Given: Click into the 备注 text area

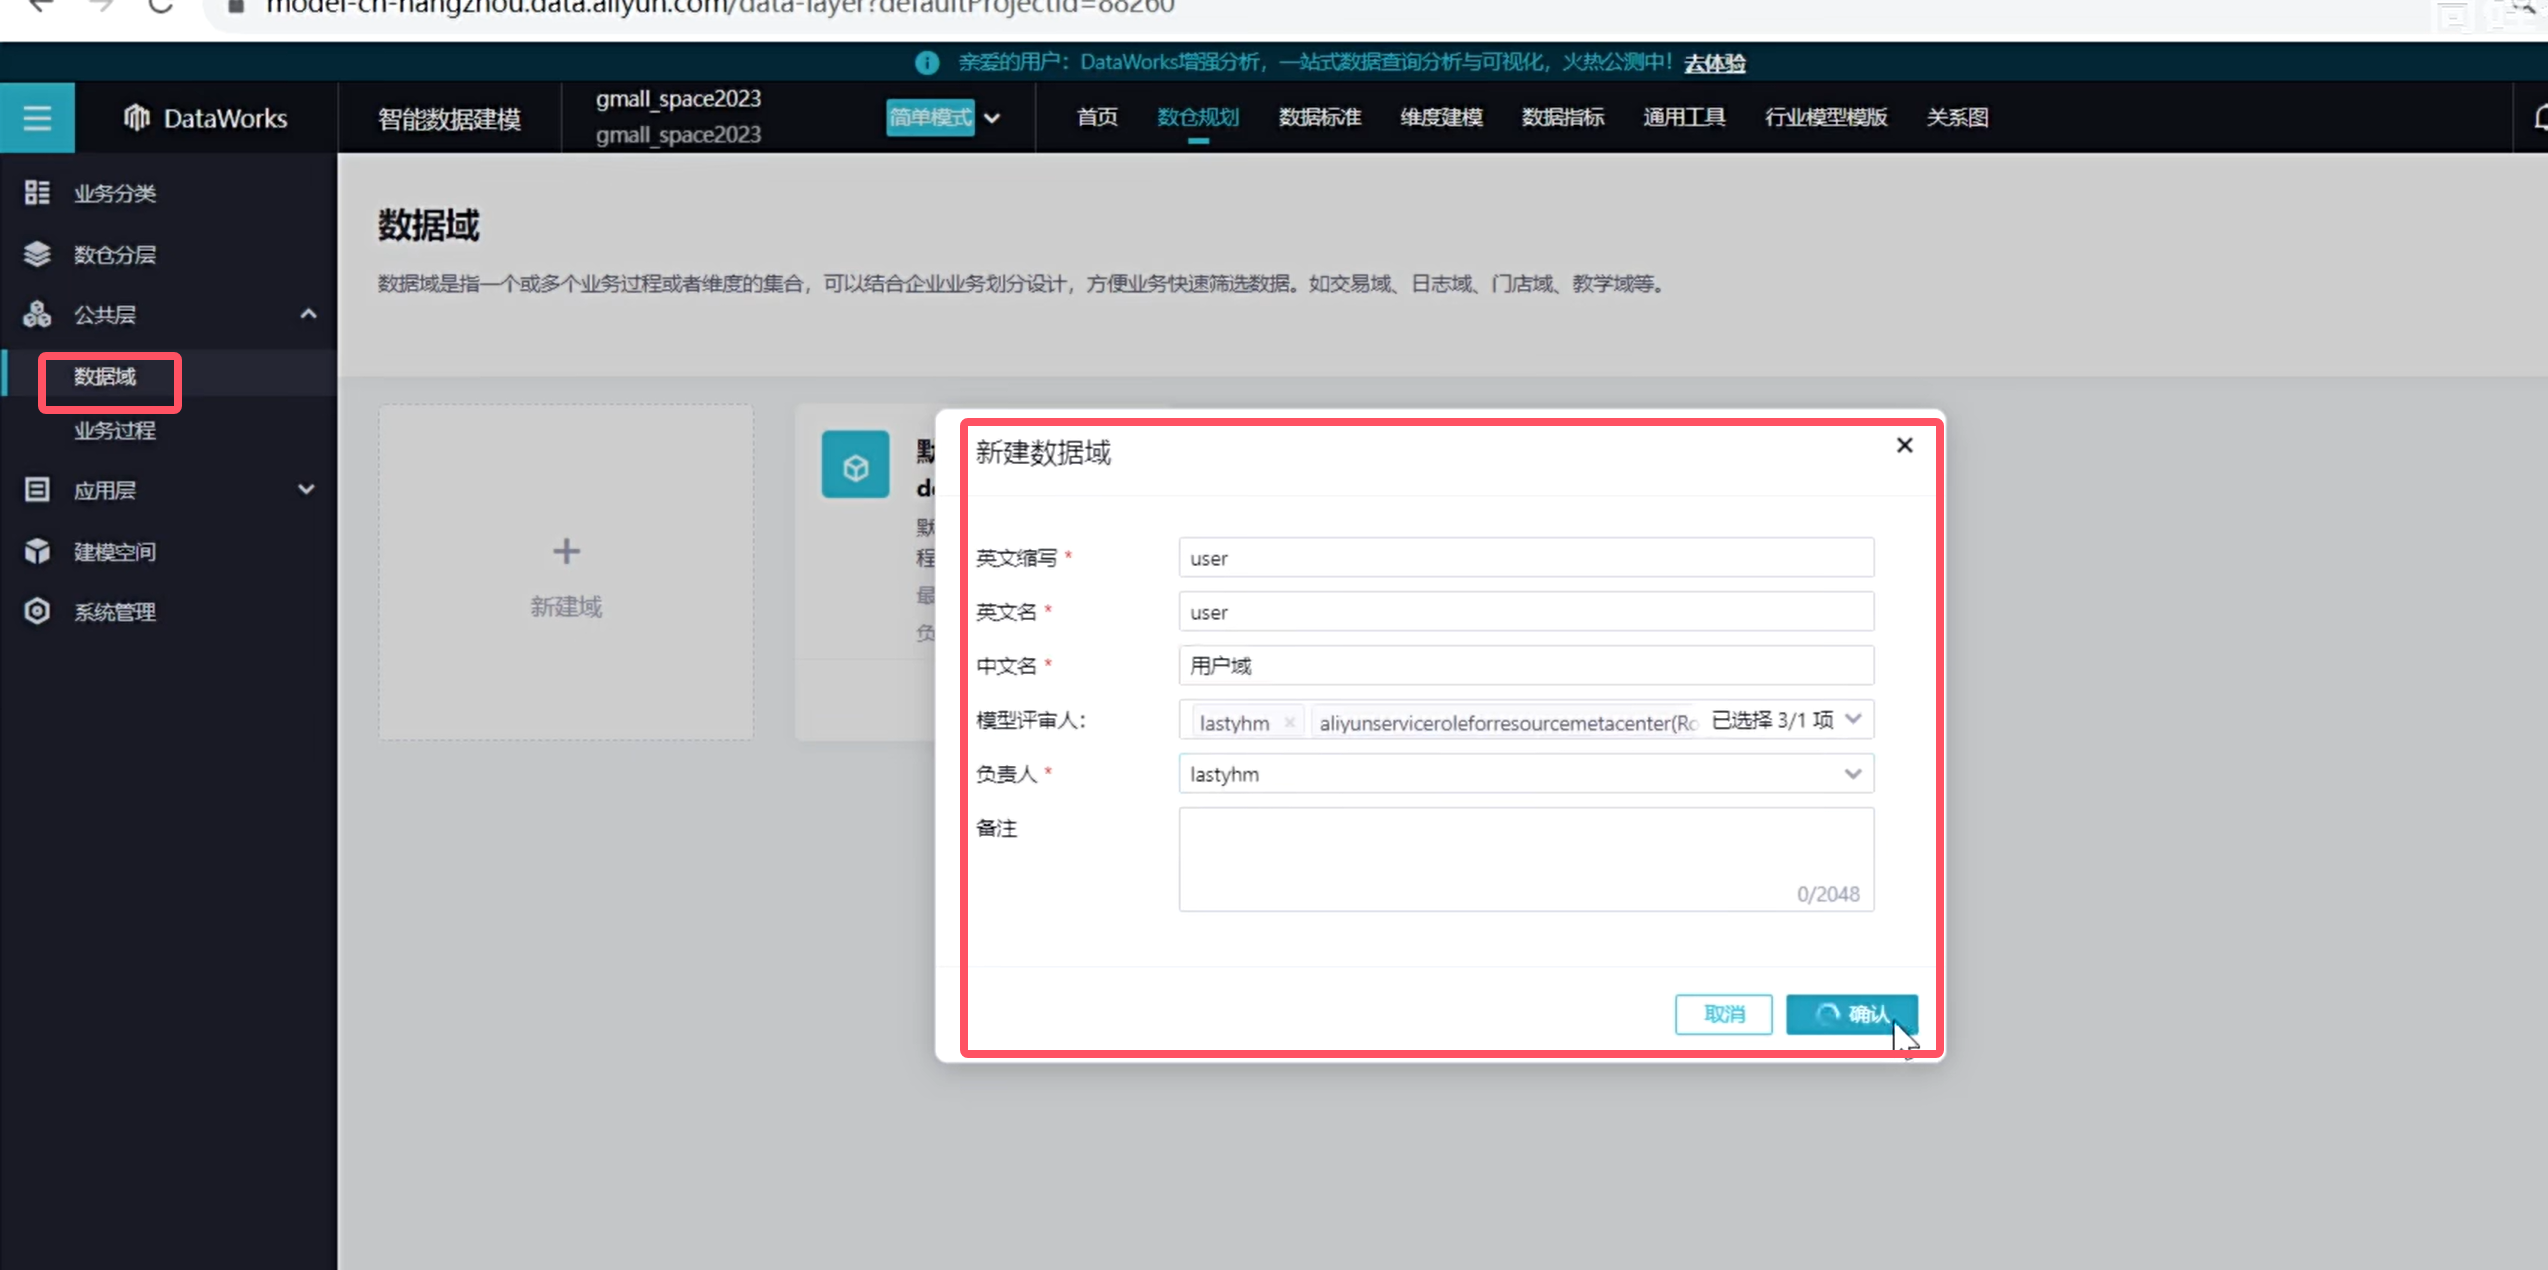Looking at the screenshot, I should pos(1525,858).
